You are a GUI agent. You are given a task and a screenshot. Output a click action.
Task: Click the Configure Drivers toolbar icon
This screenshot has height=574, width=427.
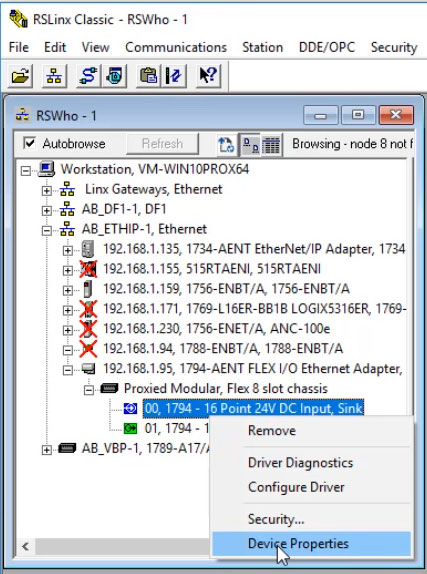(88, 76)
